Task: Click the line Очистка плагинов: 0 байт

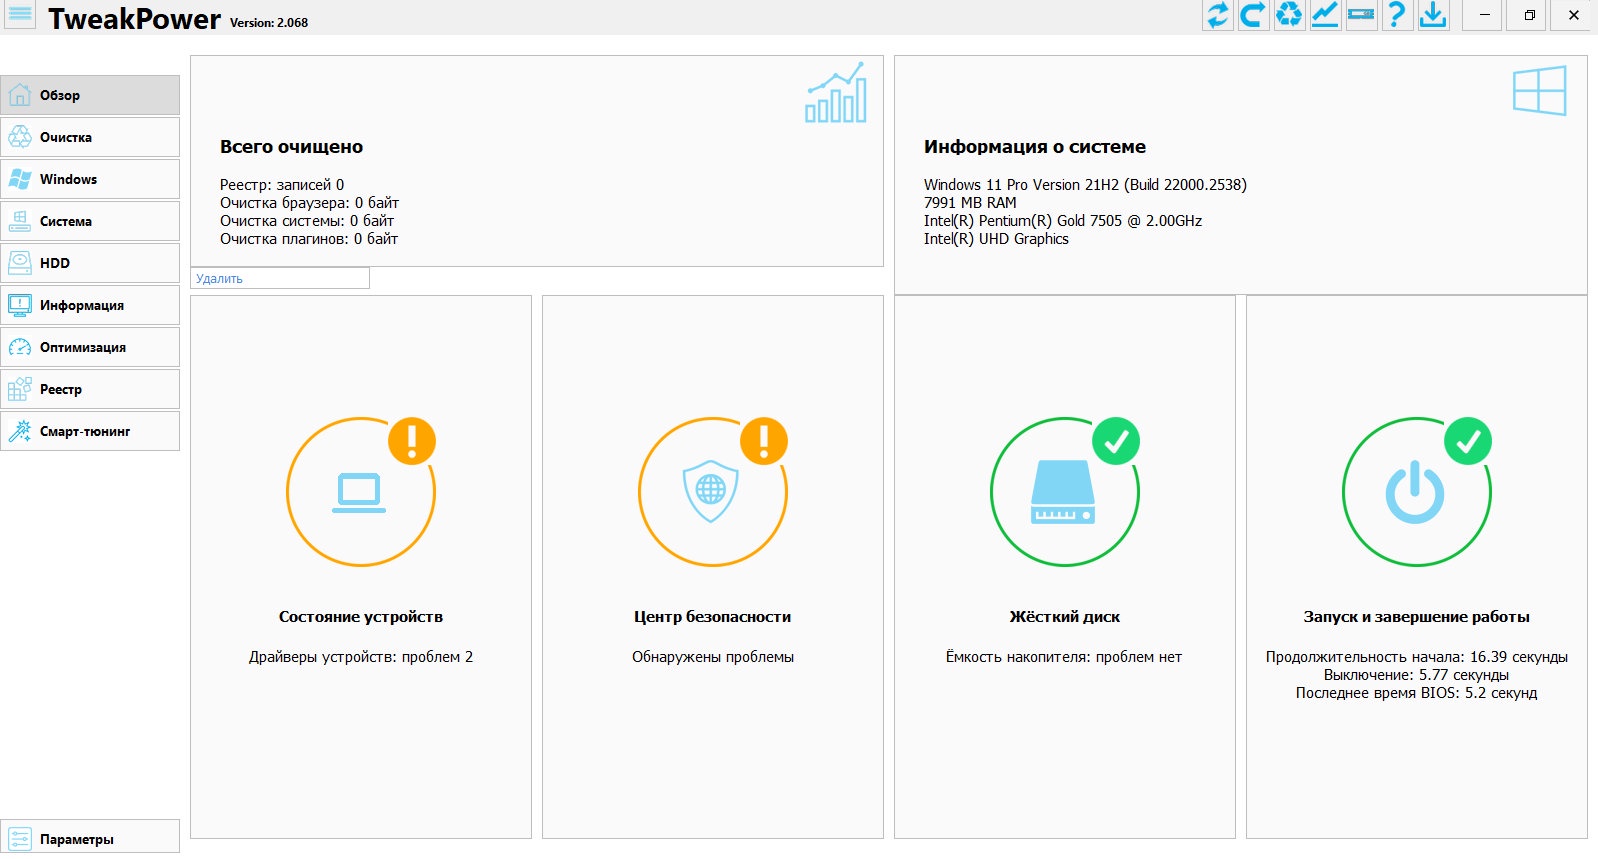Action: (x=309, y=239)
